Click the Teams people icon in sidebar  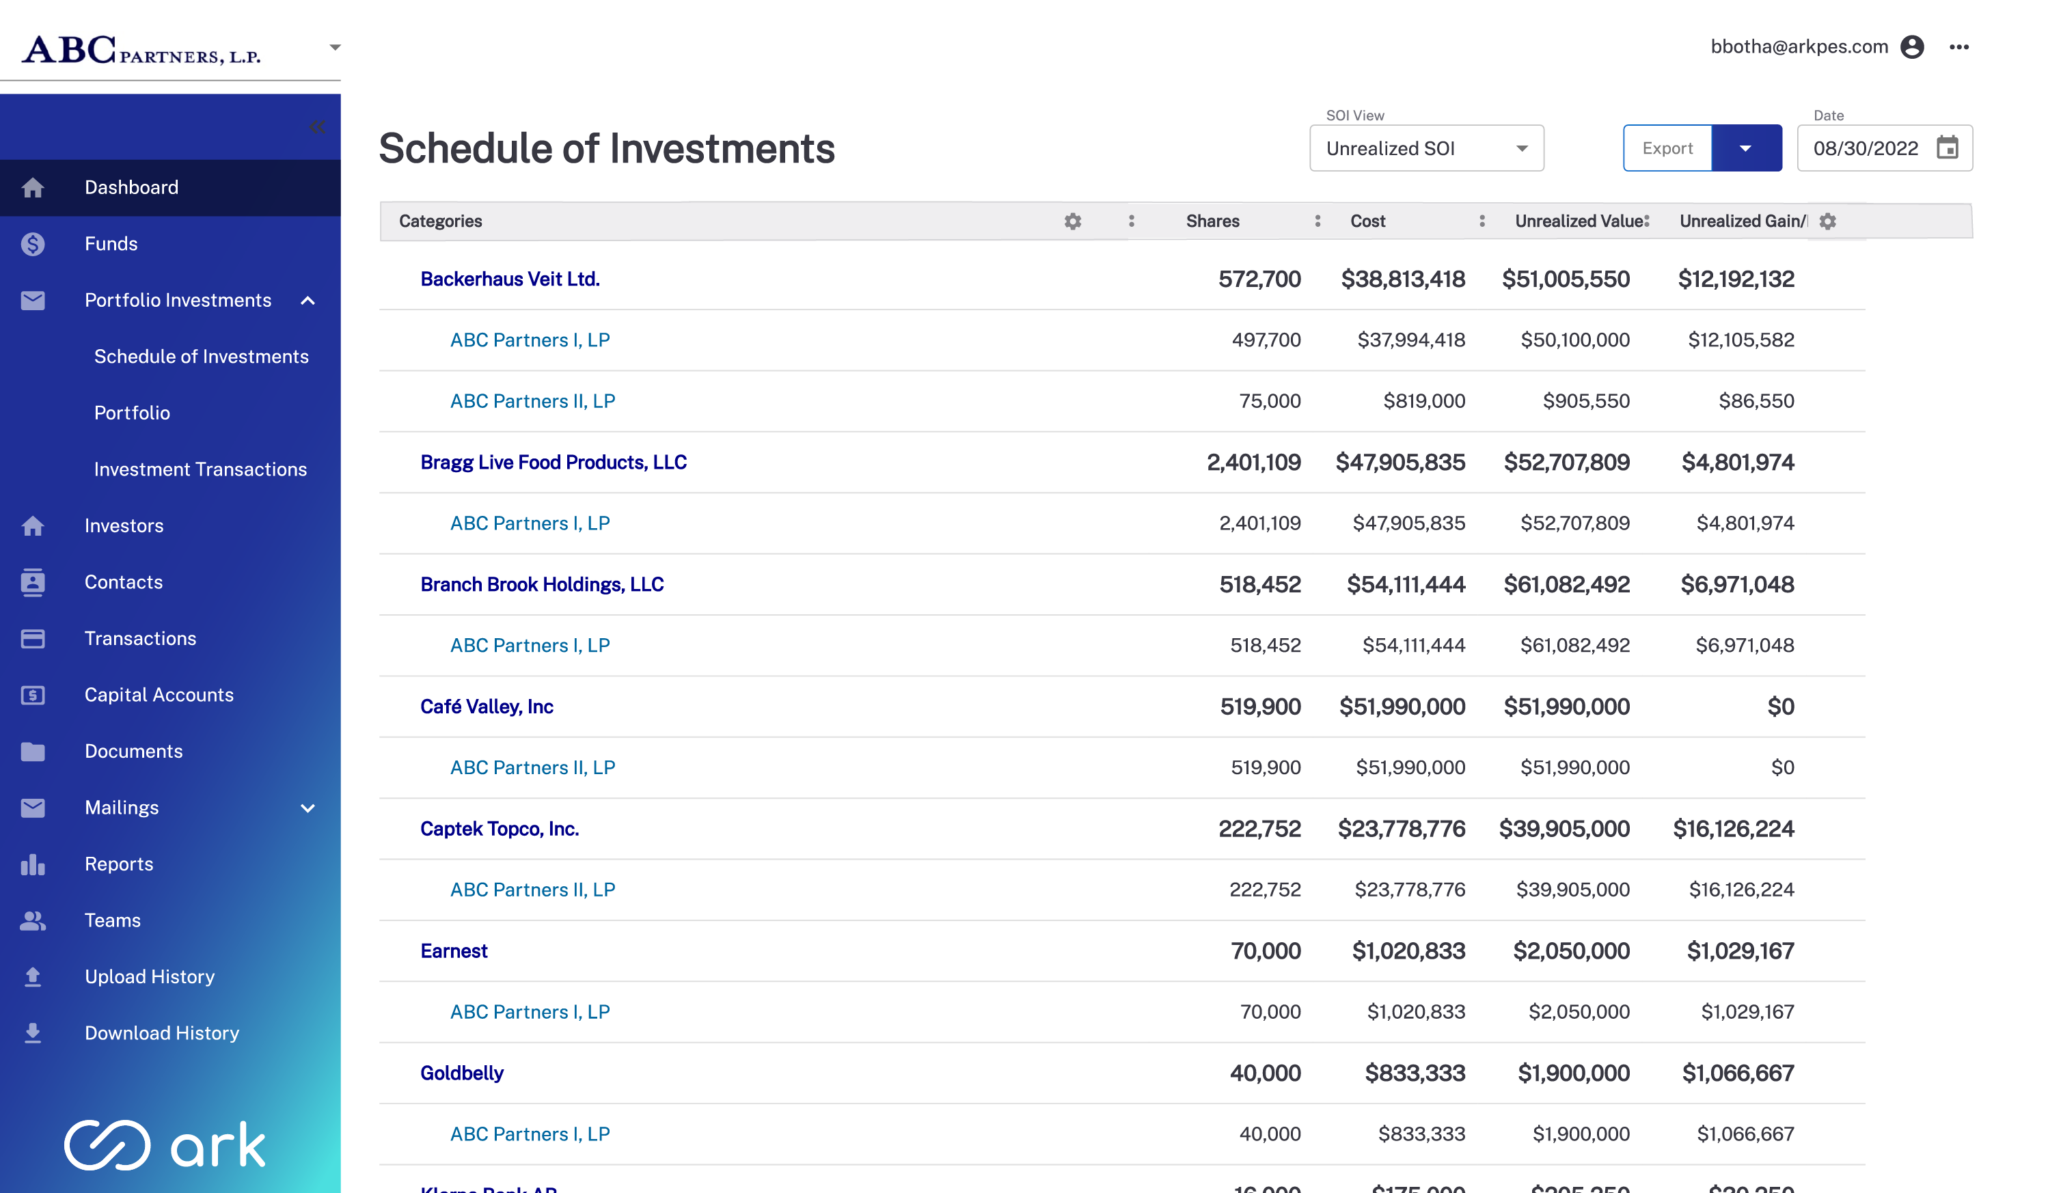33,920
